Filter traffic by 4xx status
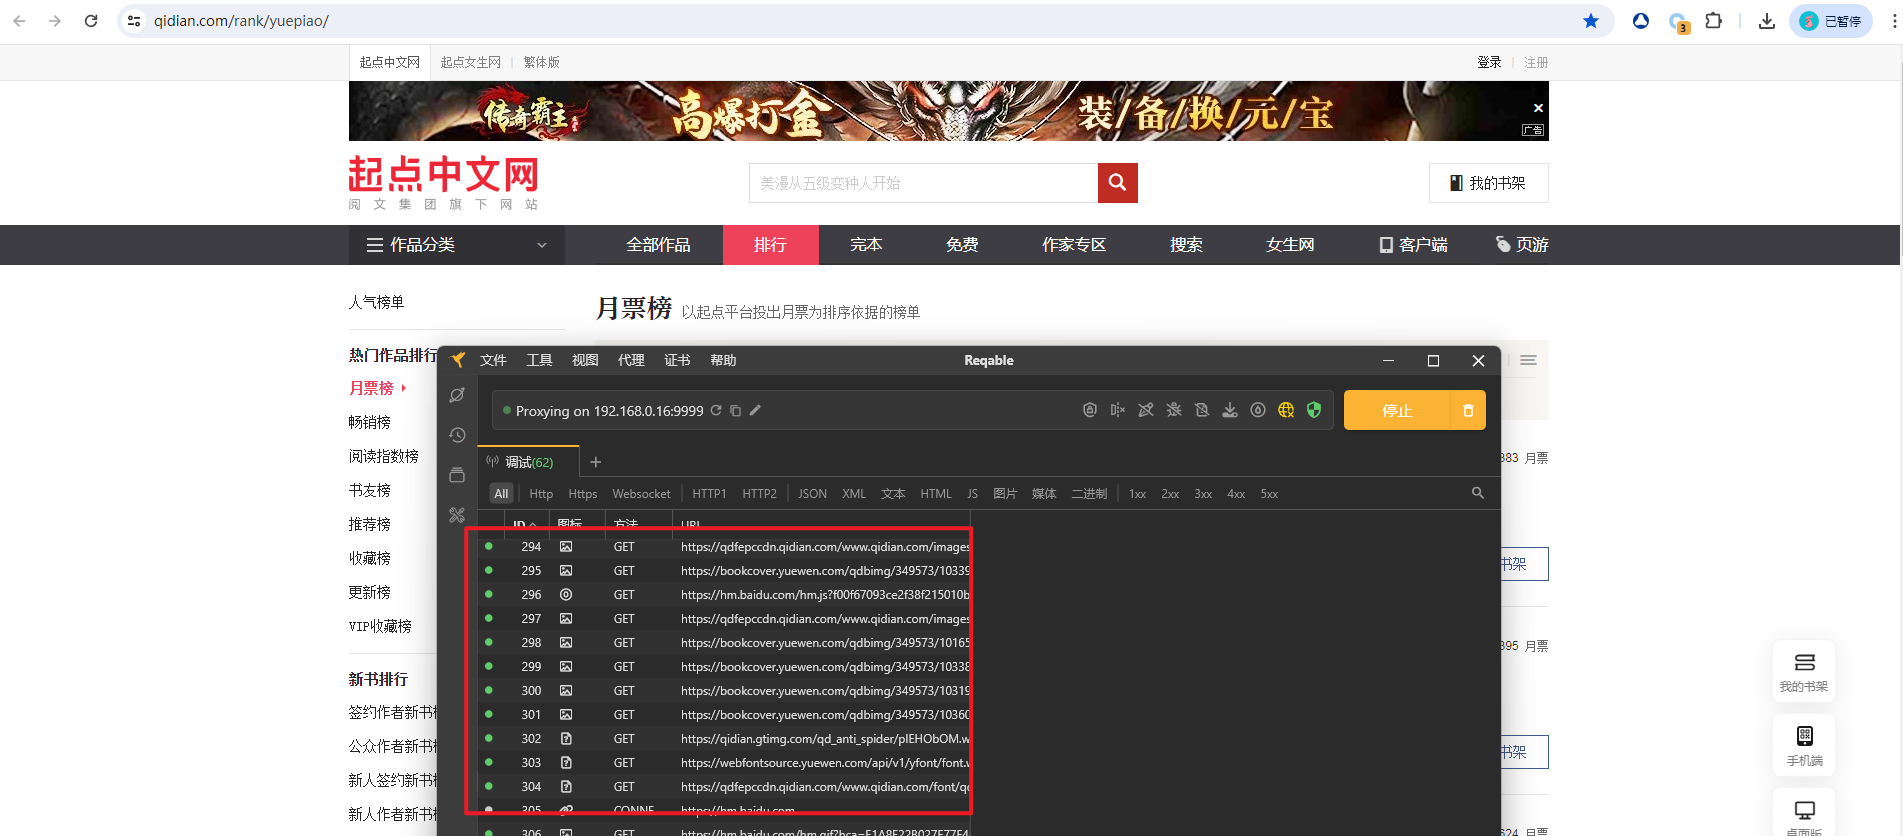Viewport: 1903px width, 836px height. pos(1236,494)
